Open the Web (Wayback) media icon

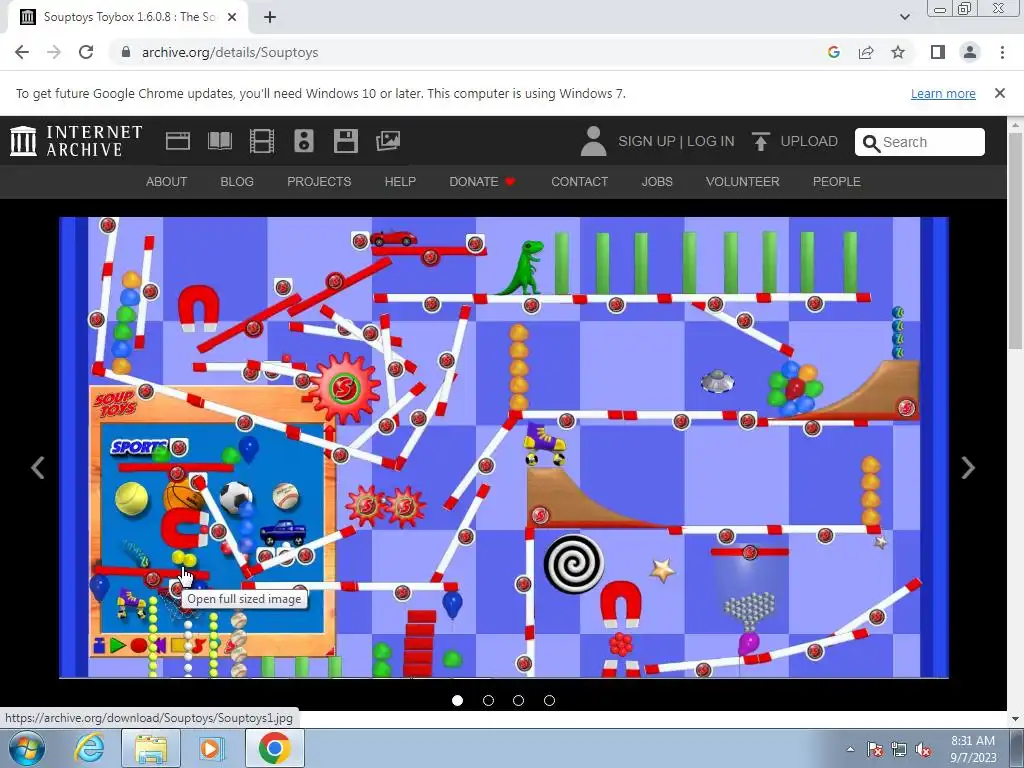pyautogui.click(x=178, y=141)
